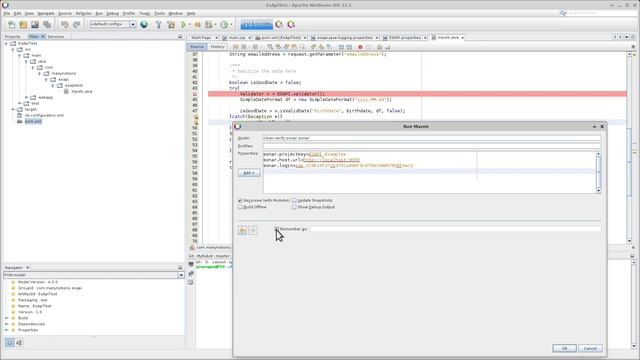Click the red breakpoint icon in editor toolbar
The image size is (640, 360).
[x=360, y=47]
